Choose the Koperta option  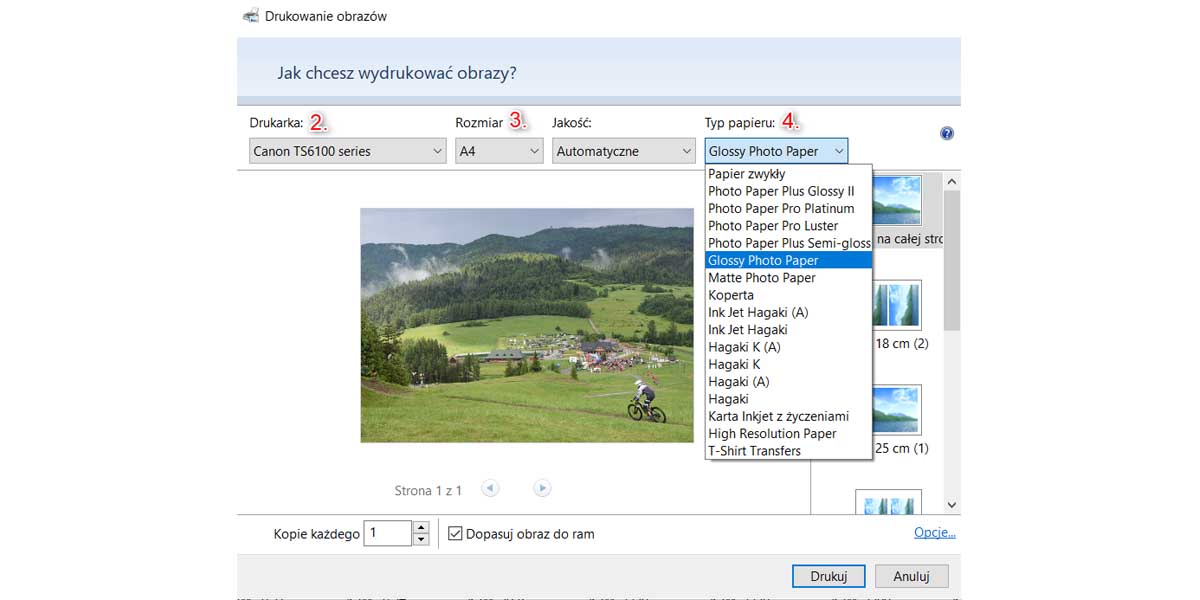pos(731,295)
